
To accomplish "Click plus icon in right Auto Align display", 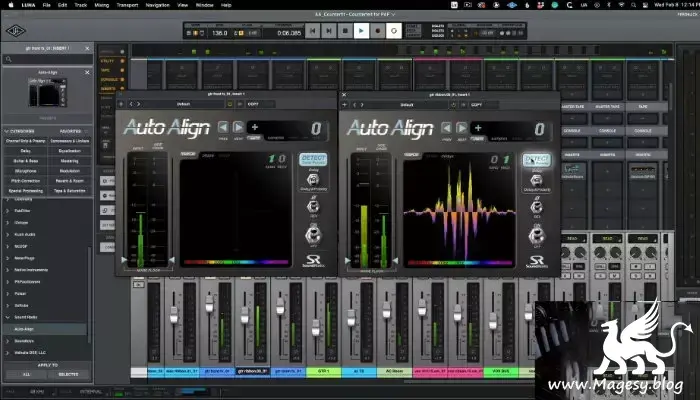I will click(478, 128).
